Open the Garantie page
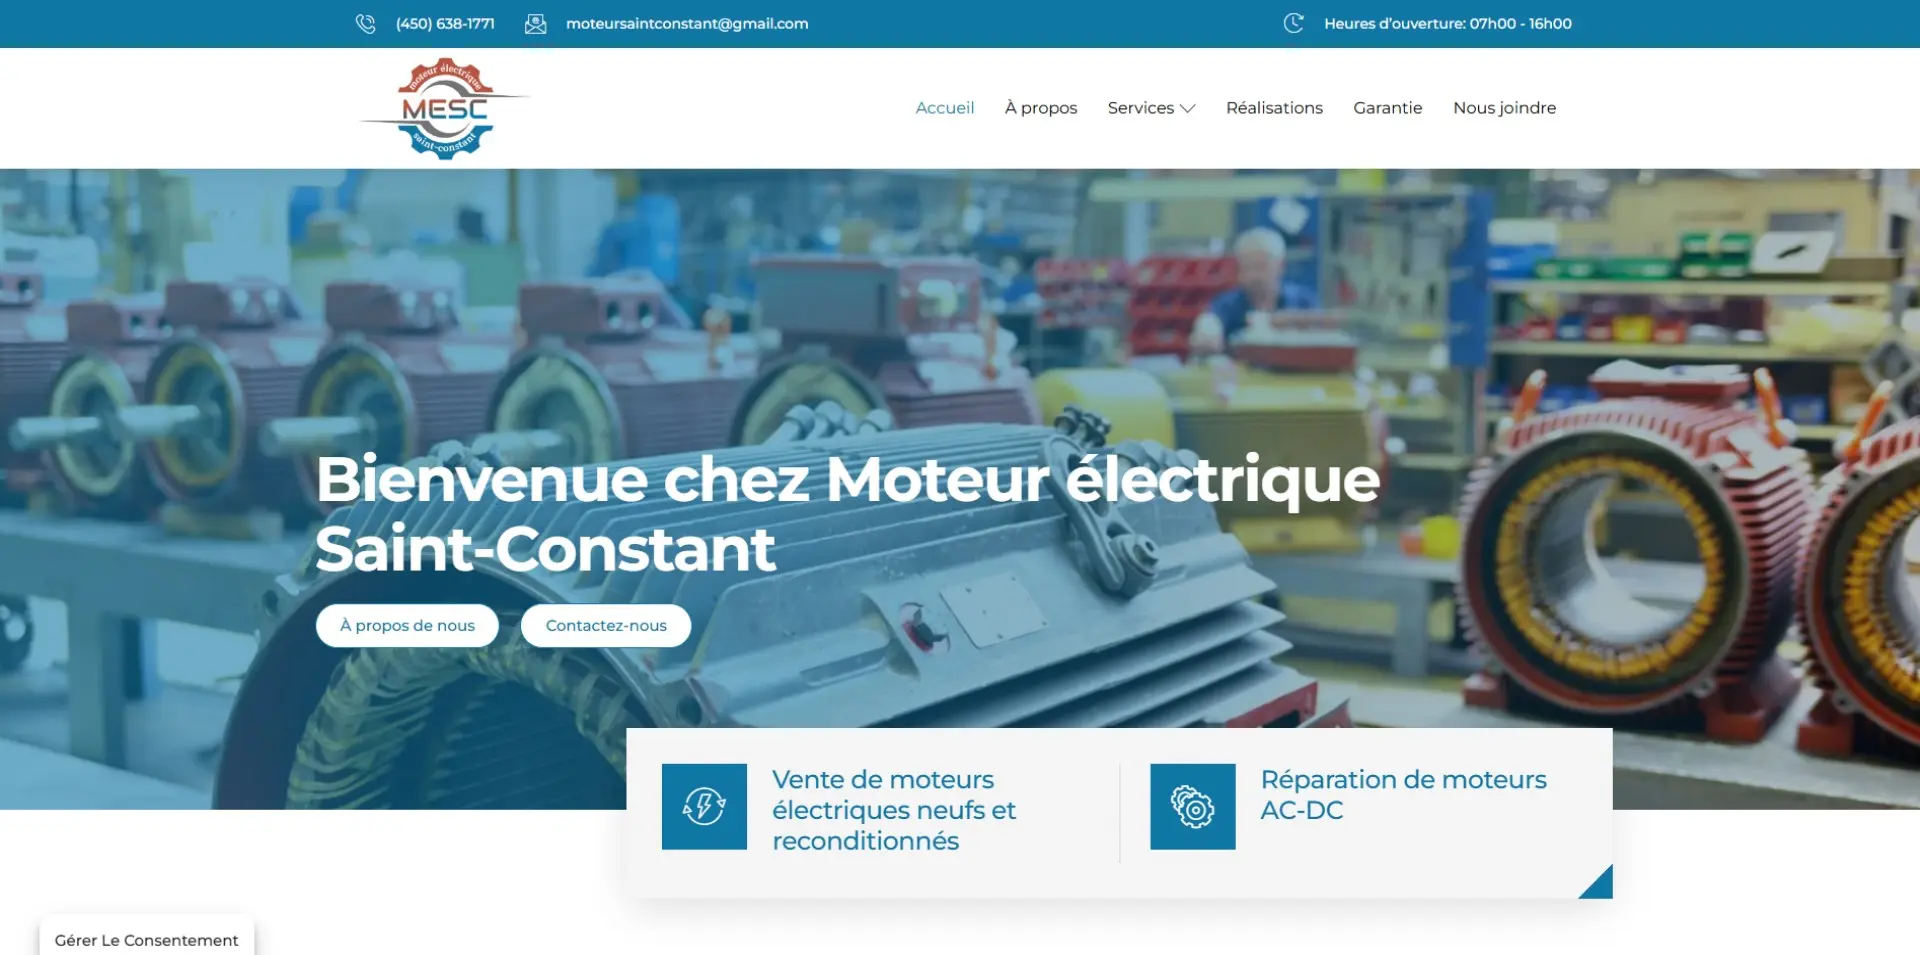This screenshot has height=955, width=1920. (x=1387, y=108)
